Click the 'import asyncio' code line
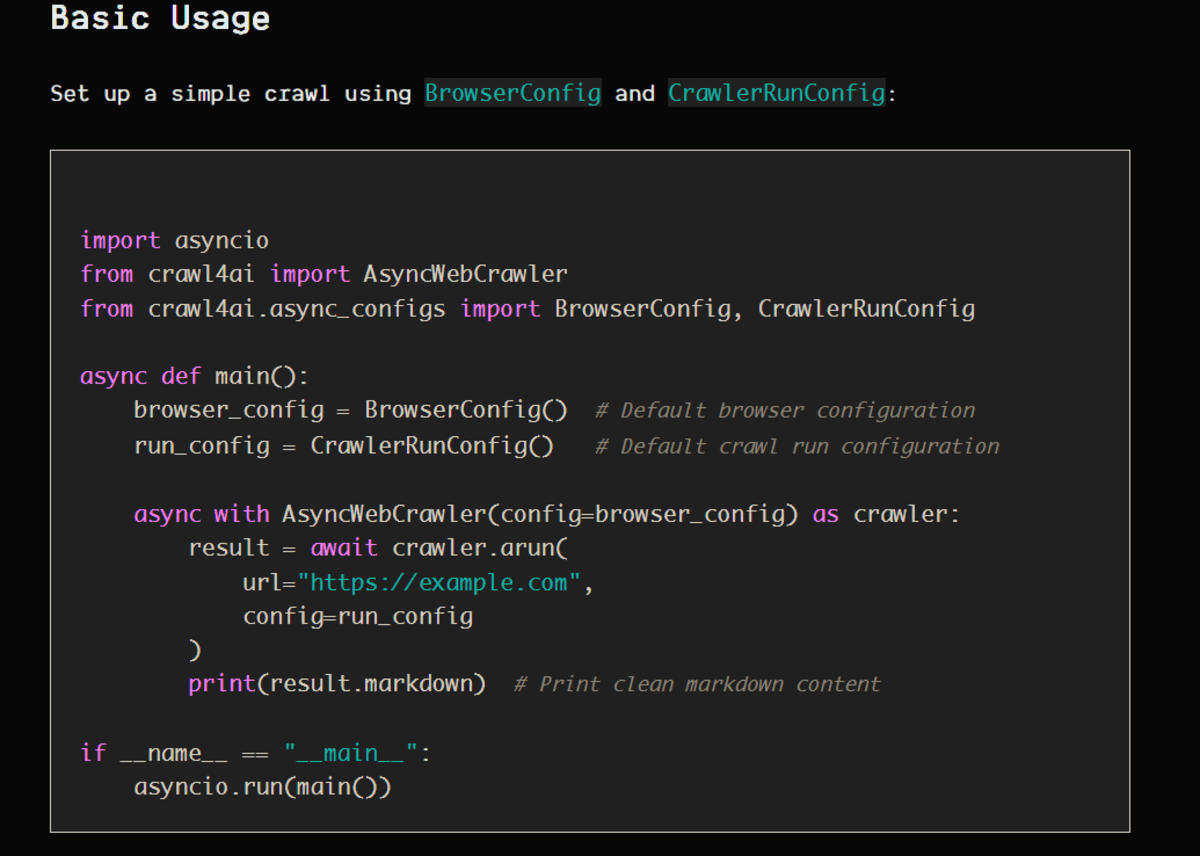The height and width of the screenshot is (856, 1200). coord(175,240)
